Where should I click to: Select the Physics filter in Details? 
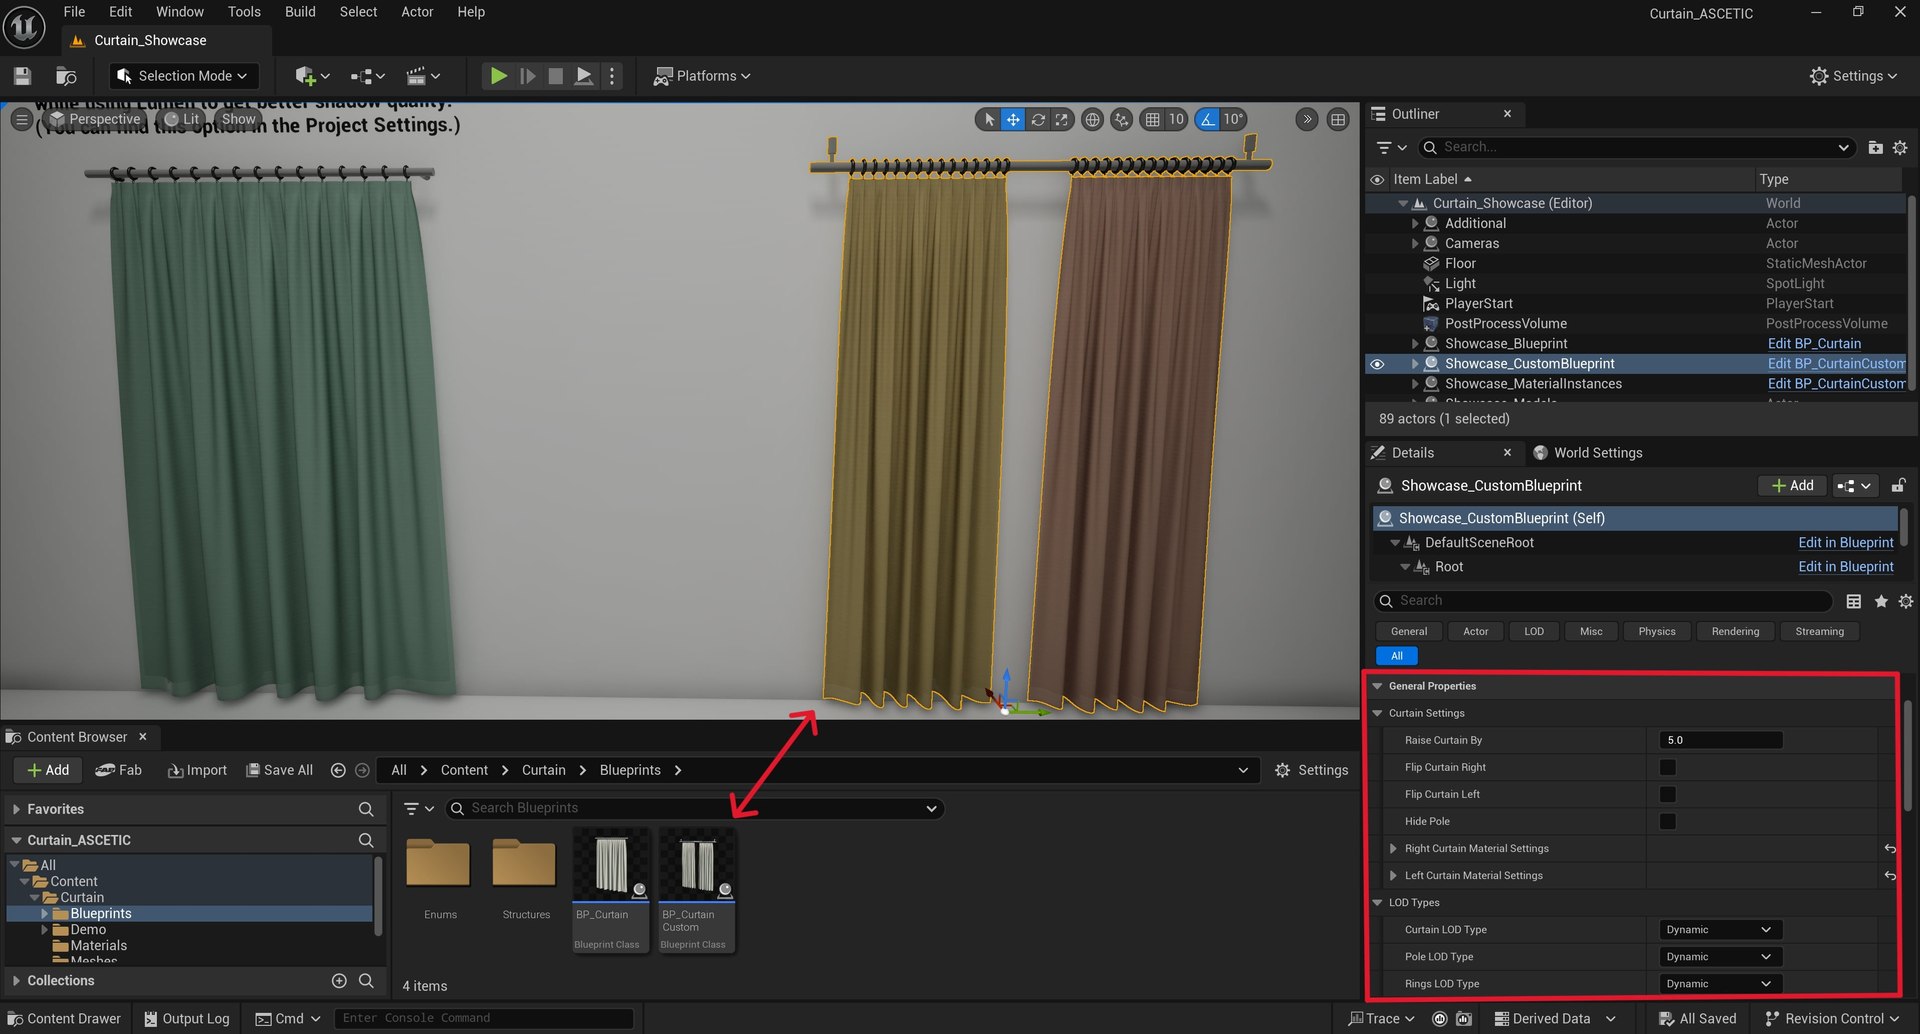(1657, 632)
